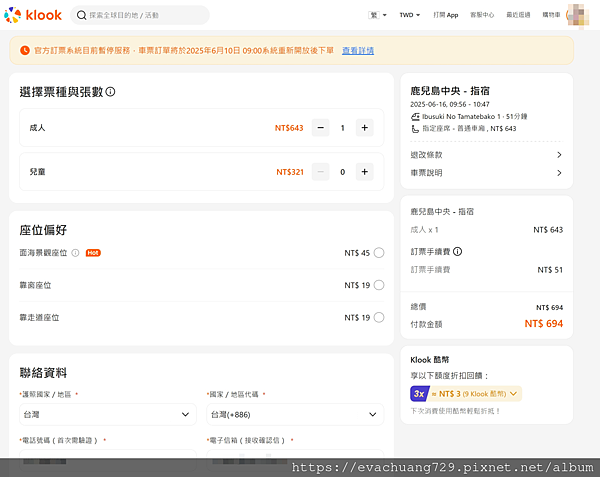Click the date 2025-06-16, 09:56 - 10:47
The height and width of the screenshot is (477, 600).
point(450,104)
